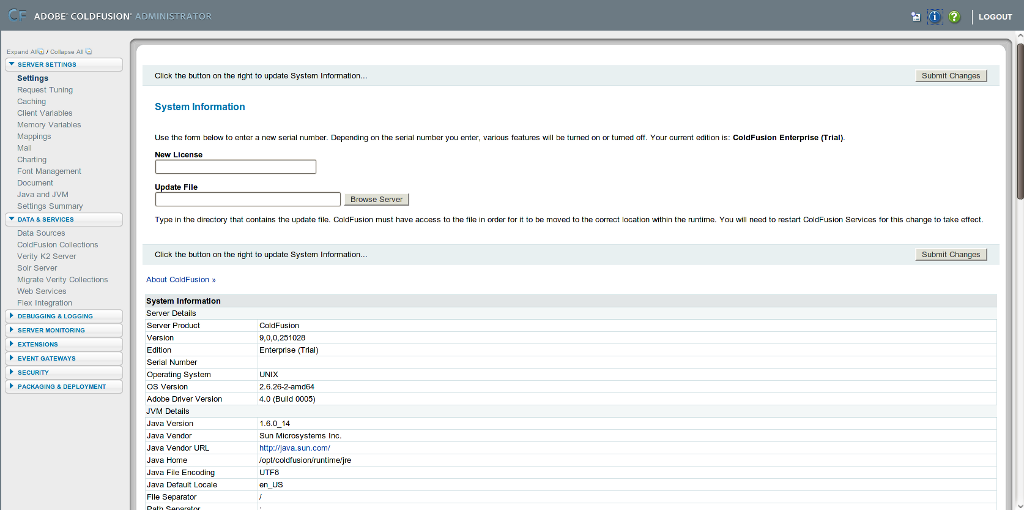Click the Serial Number row label

172,362
